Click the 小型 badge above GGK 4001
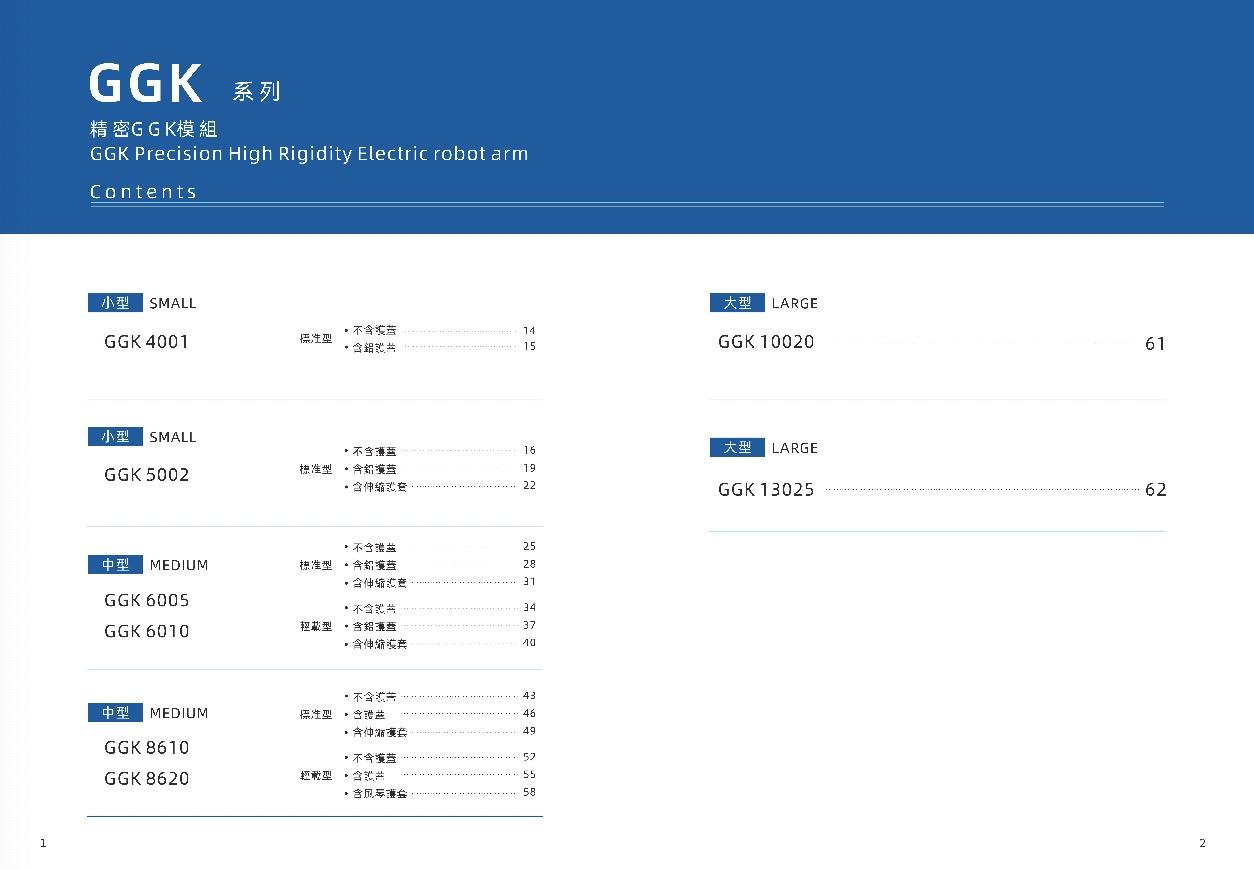 pos(115,303)
